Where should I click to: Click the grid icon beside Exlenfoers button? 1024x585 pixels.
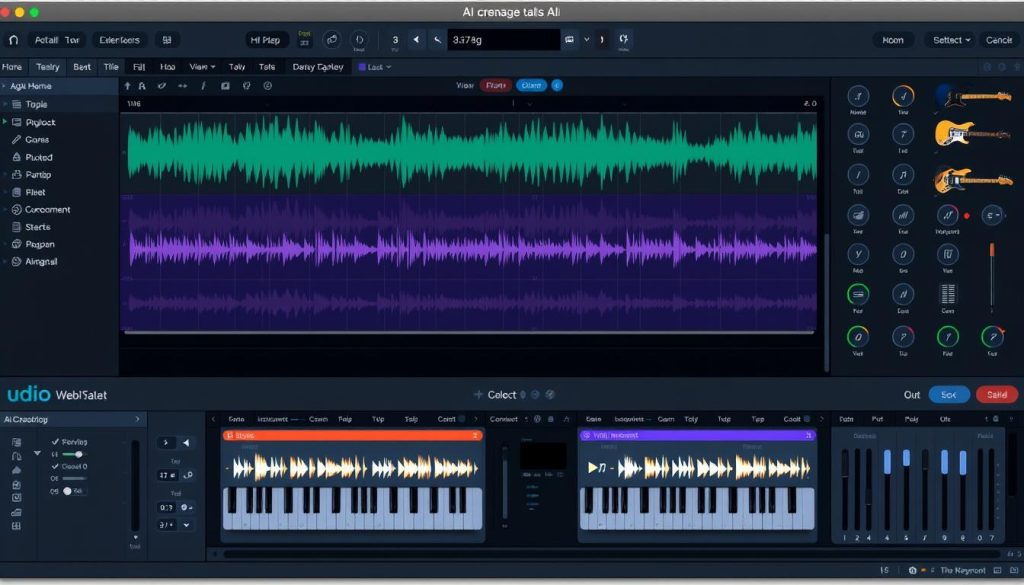[x=167, y=40]
